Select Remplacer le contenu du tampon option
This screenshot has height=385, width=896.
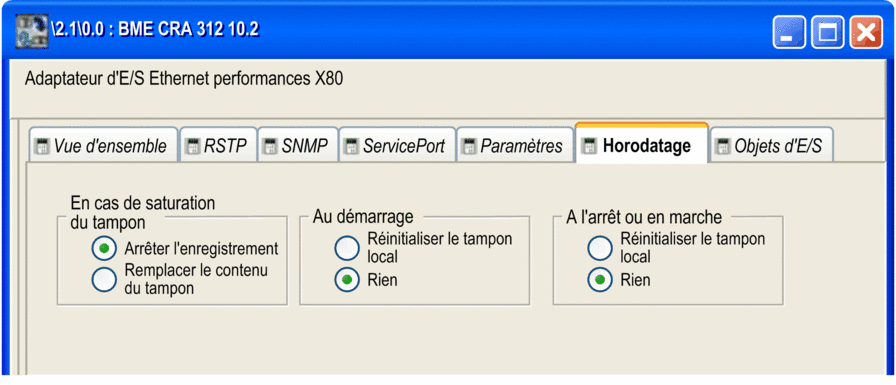coord(104,279)
